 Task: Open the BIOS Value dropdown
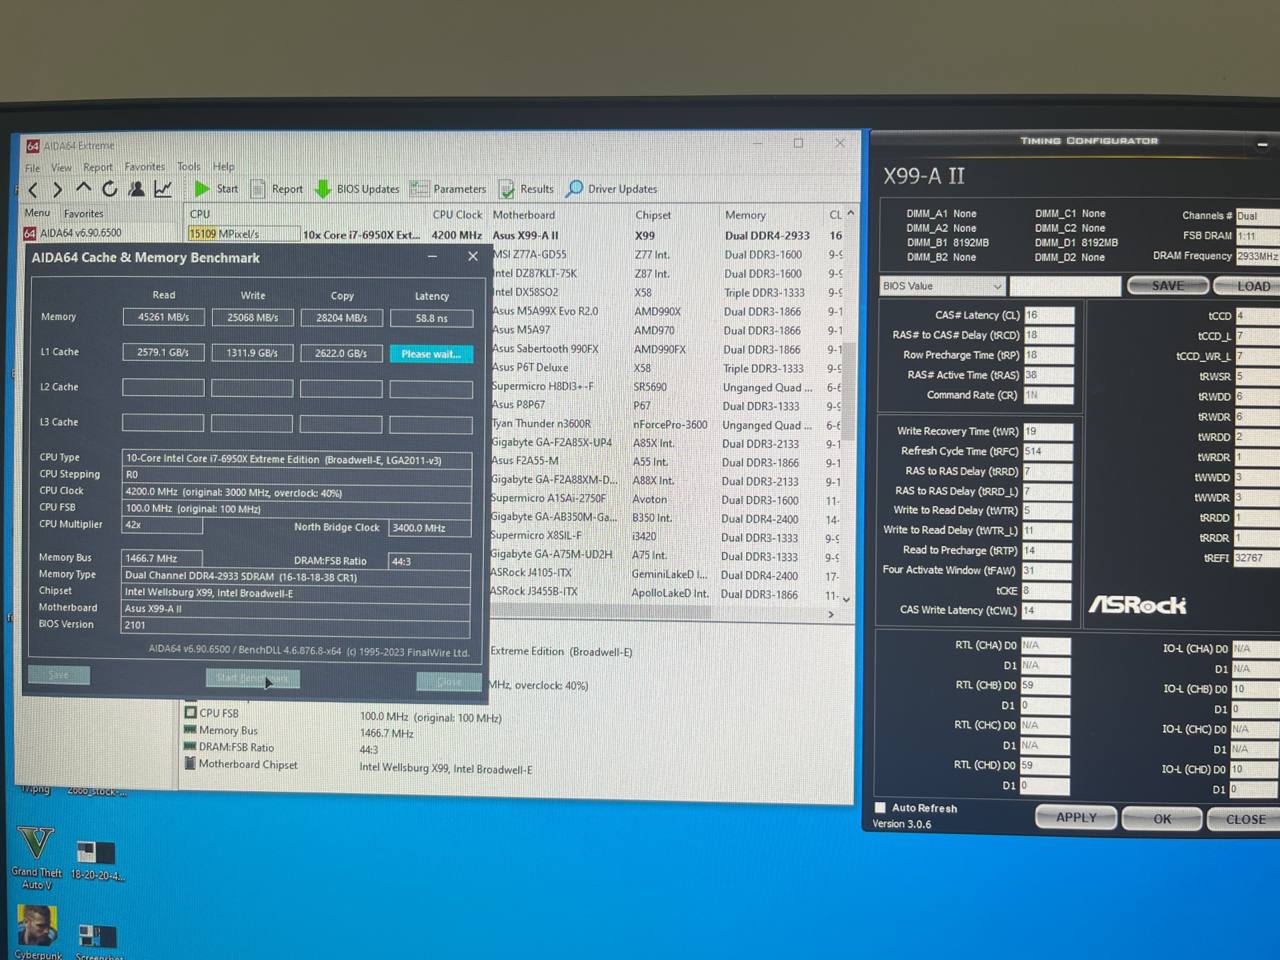[x=941, y=286]
